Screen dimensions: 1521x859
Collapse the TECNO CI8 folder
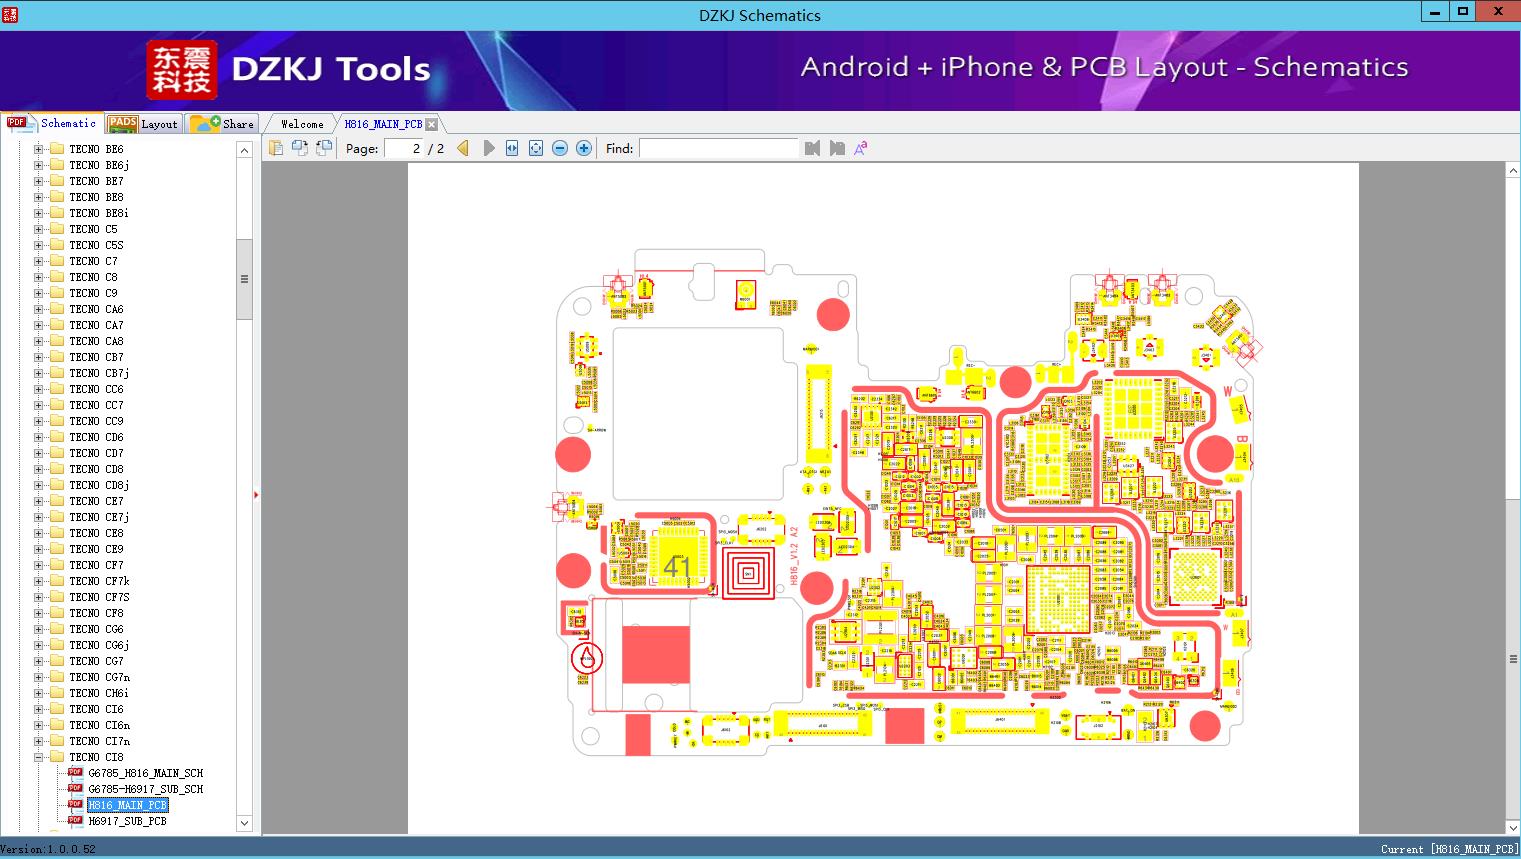(39, 757)
